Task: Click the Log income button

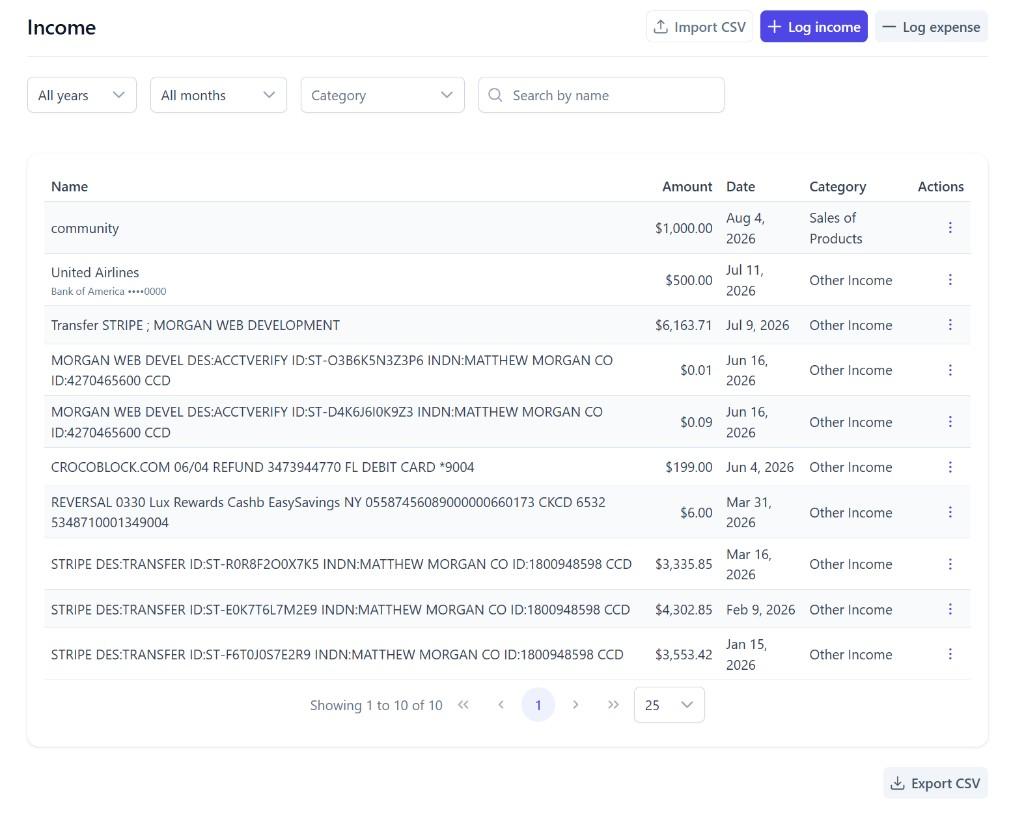Action: coord(814,27)
